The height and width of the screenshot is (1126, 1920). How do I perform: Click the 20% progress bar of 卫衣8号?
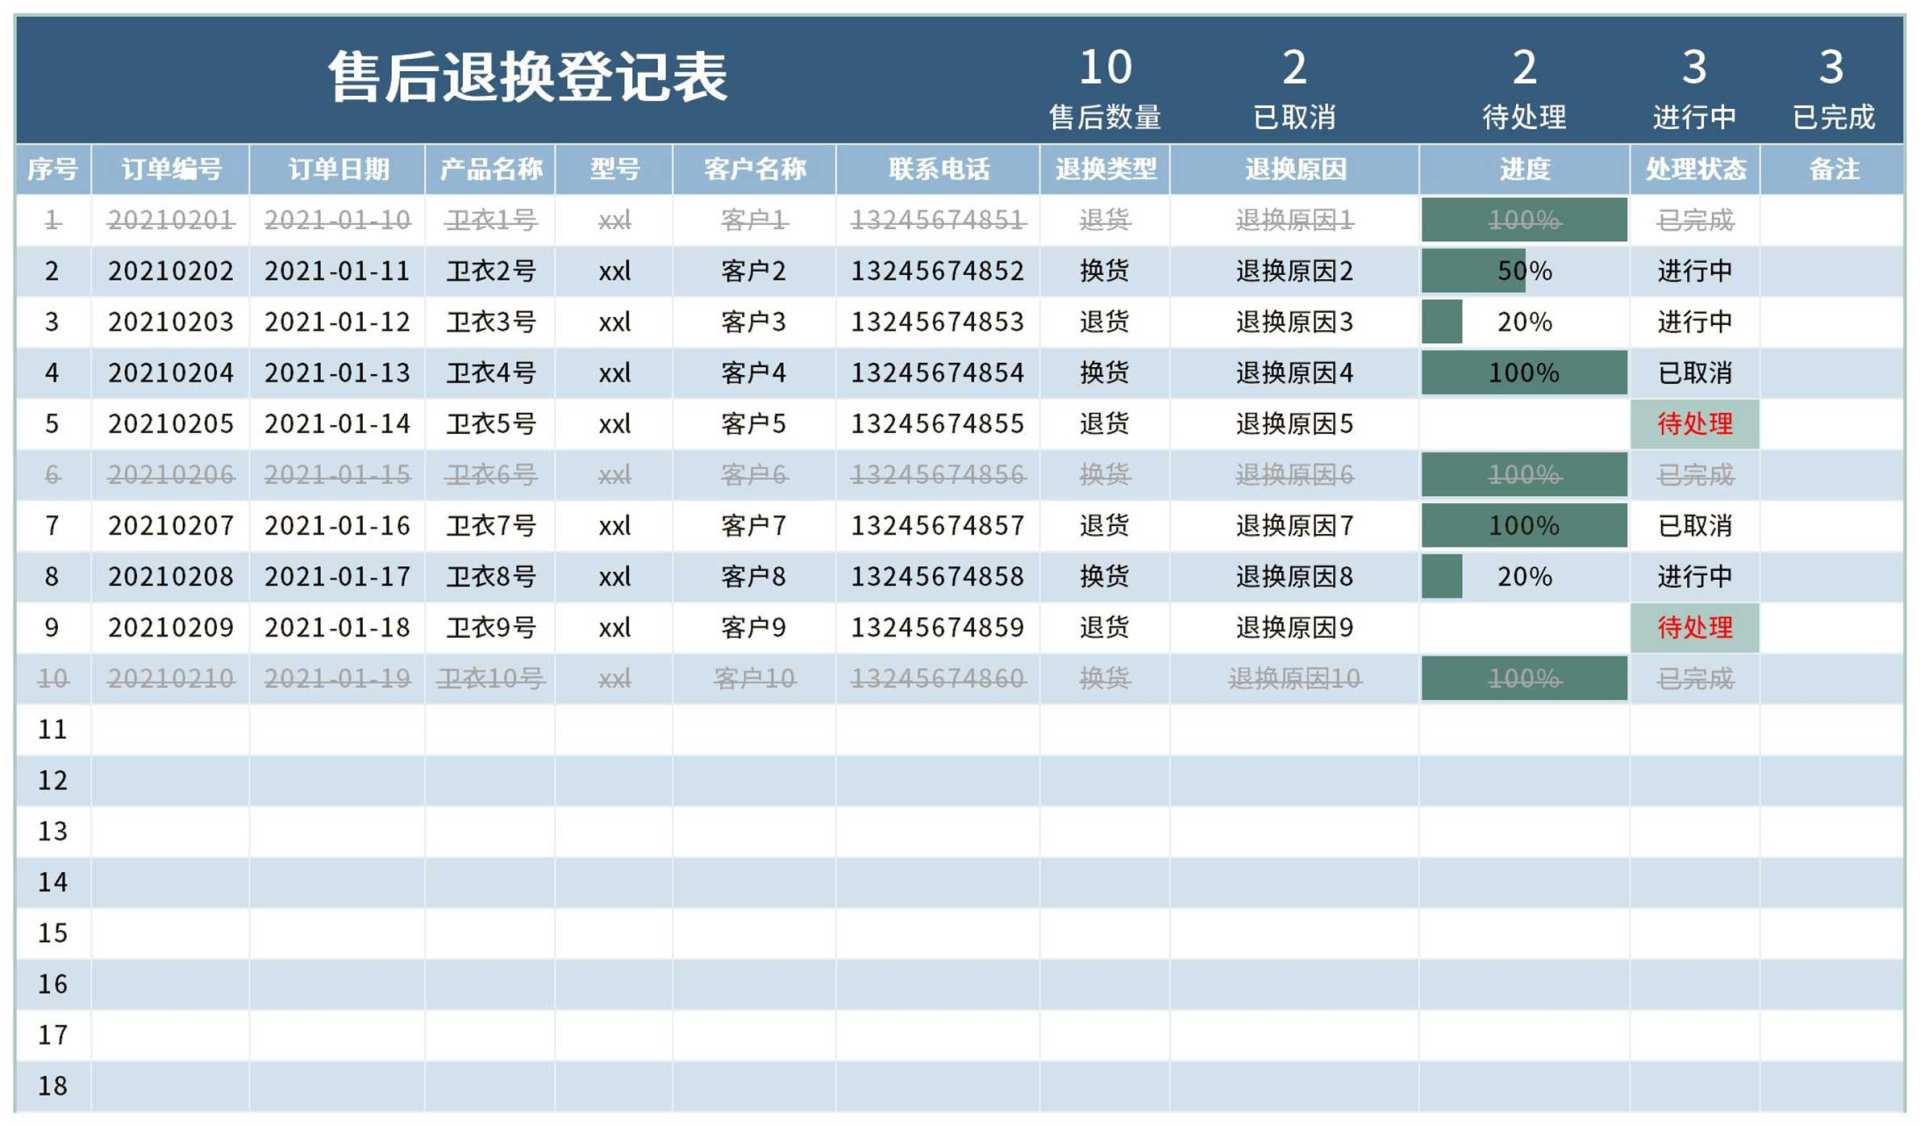point(1442,576)
